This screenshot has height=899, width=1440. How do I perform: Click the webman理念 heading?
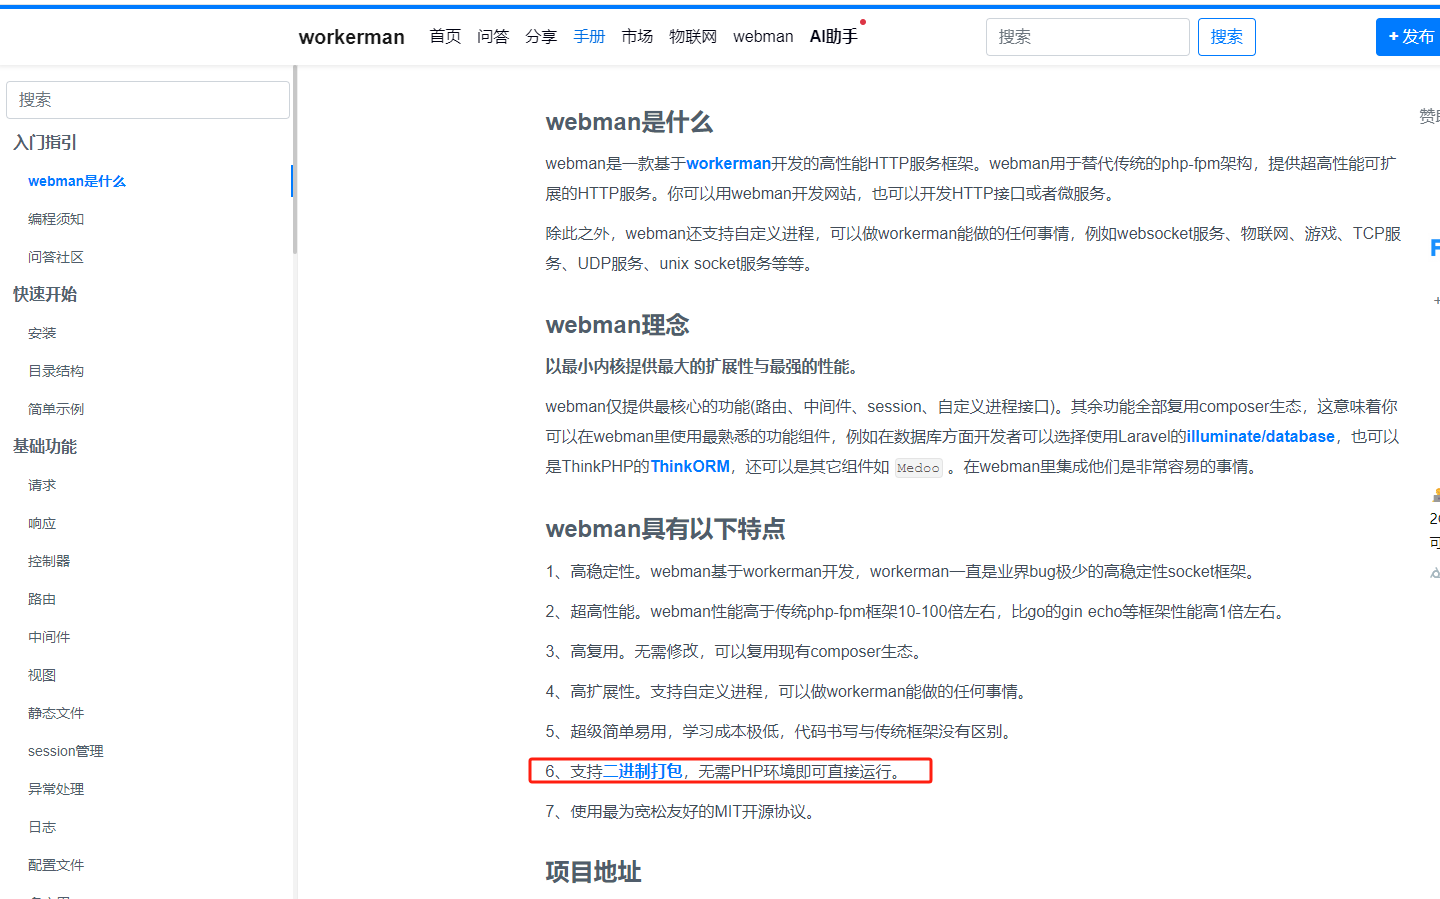click(x=617, y=325)
